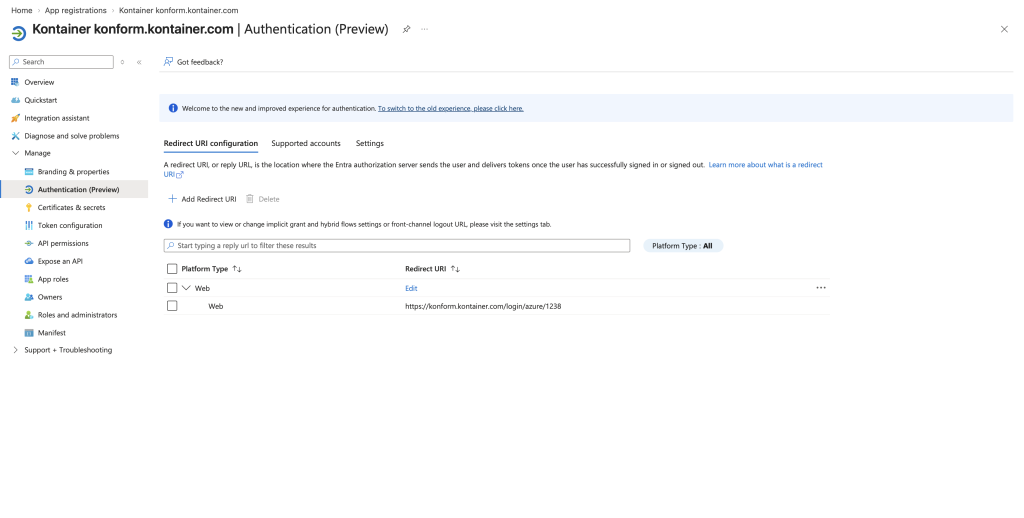Screen dimensions: 1024x518
Task: Click the Diagnose and solve problems wrench icon
Action: pos(15,136)
